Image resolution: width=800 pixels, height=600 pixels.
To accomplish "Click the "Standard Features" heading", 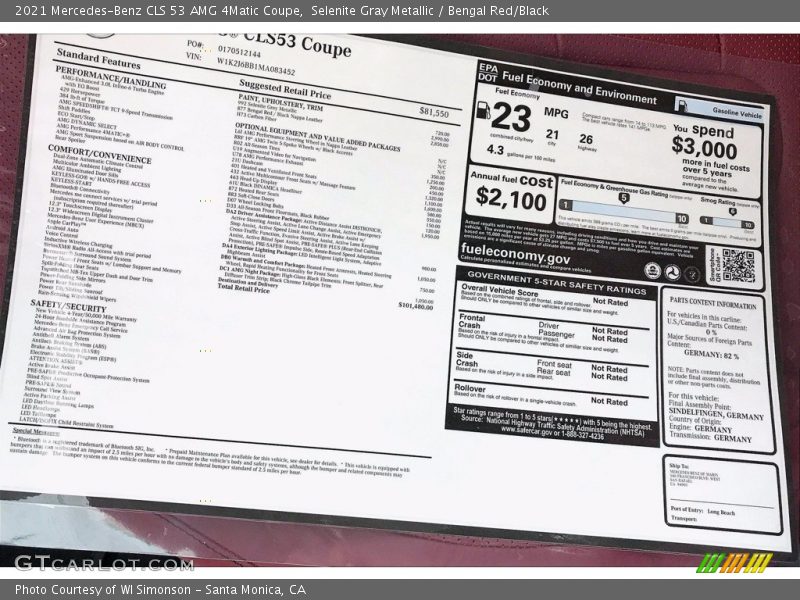I will 98,59.
